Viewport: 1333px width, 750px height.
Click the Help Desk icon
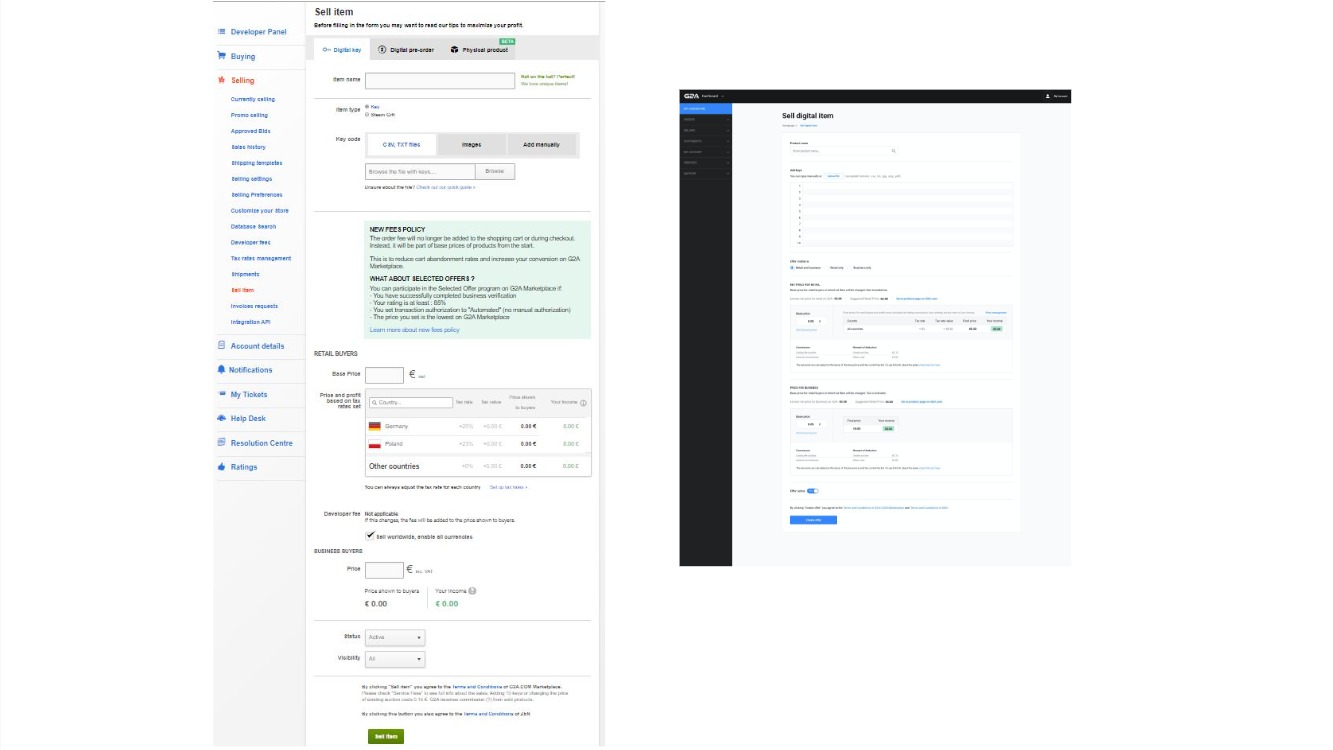(x=221, y=418)
